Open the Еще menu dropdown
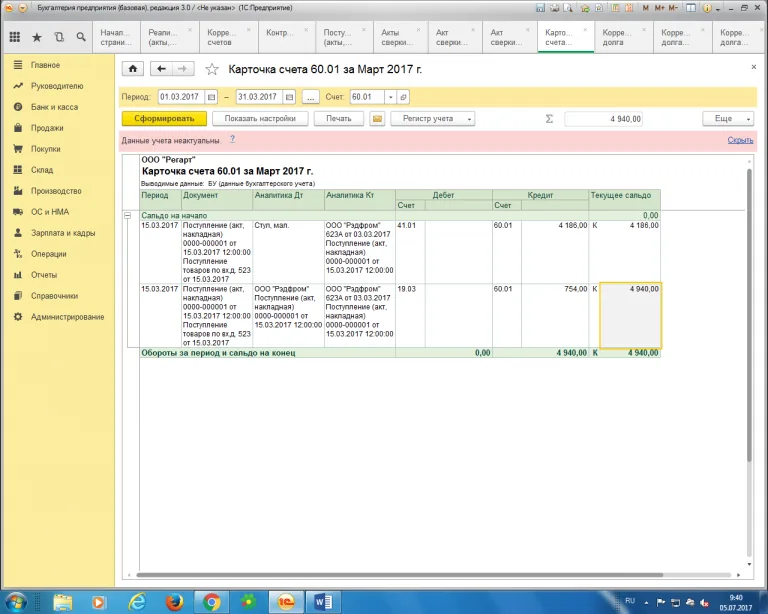 (x=728, y=118)
